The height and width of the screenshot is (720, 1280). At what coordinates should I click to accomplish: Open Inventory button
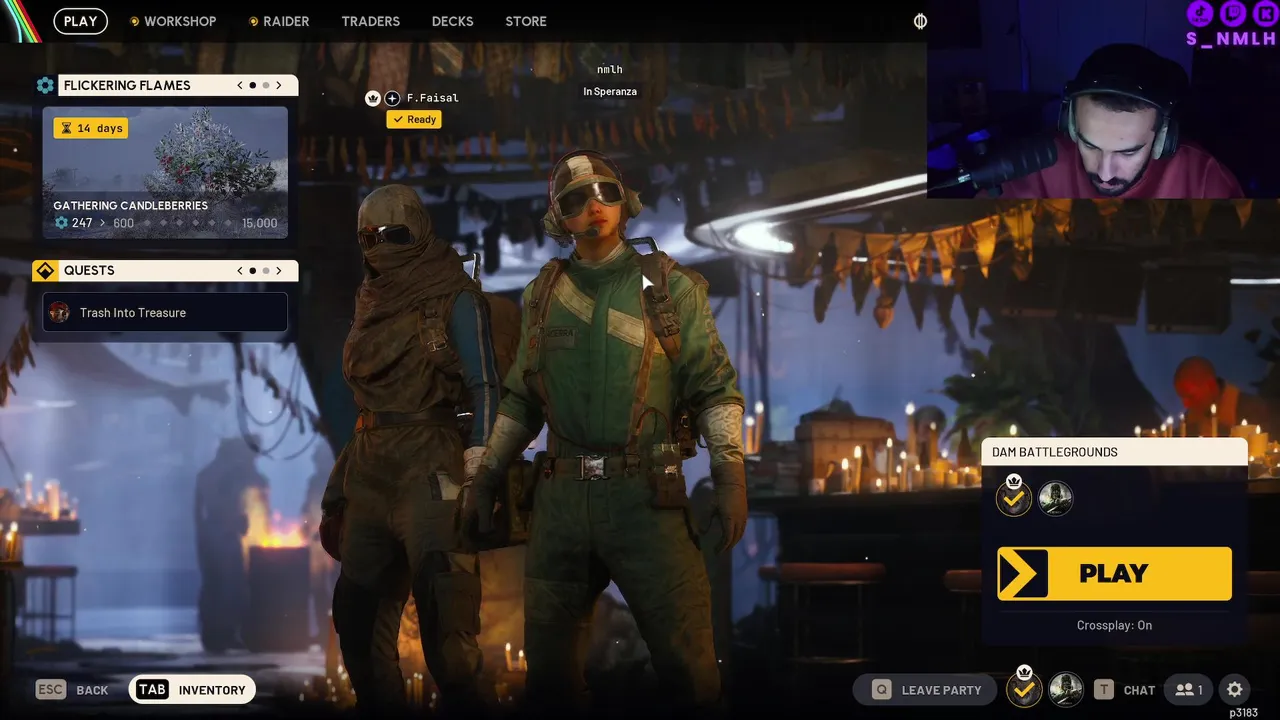pyautogui.click(x=192, y=689)
